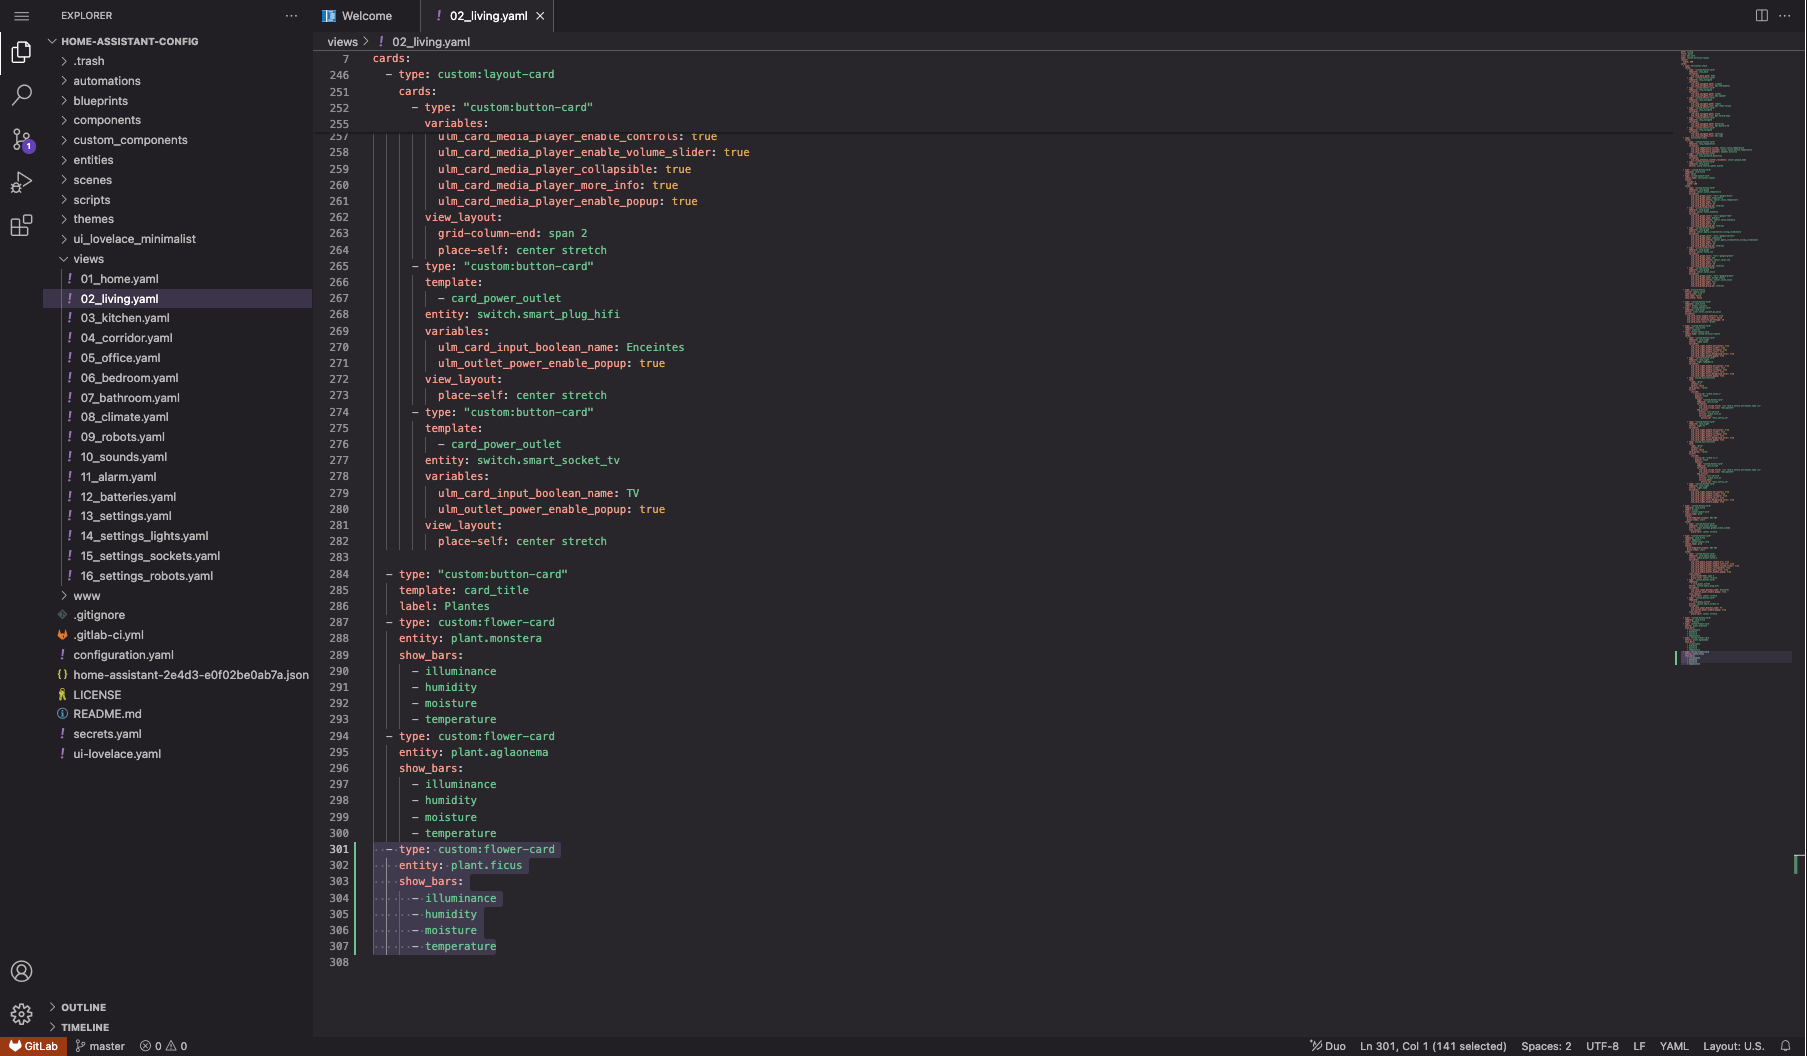1807x1056 pixels.
Task: Open the Manage gear icon
Action: [x=21, y=1014]
